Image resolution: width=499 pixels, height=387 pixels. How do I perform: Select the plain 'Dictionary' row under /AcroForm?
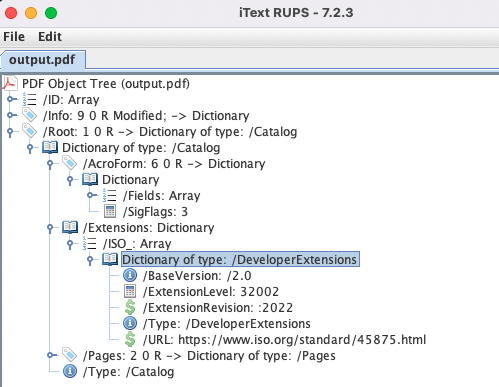131,180
